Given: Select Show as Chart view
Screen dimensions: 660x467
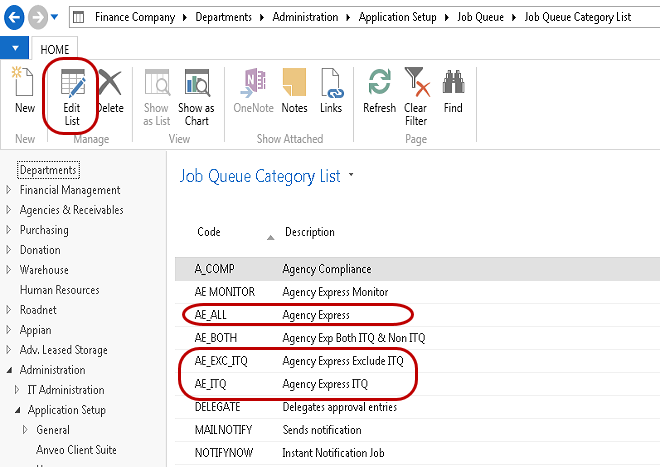Looking at the screenshot, I should (196, 91).
